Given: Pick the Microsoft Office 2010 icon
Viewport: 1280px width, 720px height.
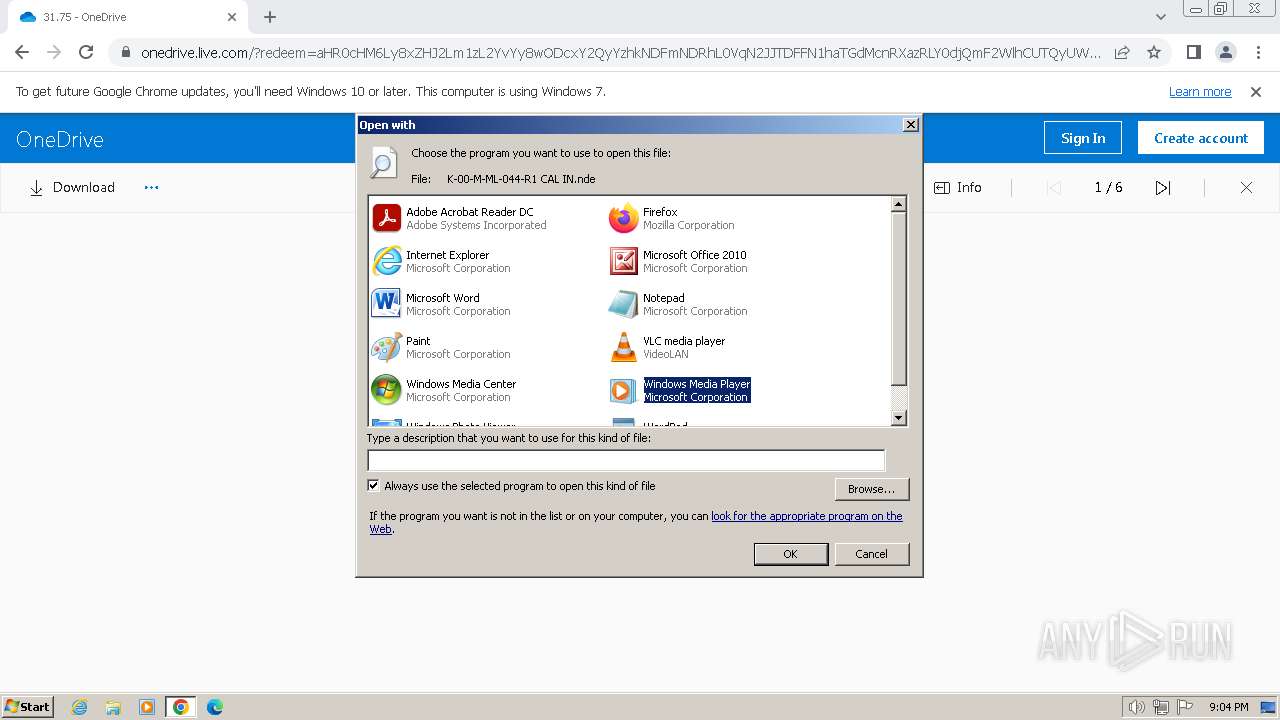Looking at the screenshot, I should tap(623, 261).
